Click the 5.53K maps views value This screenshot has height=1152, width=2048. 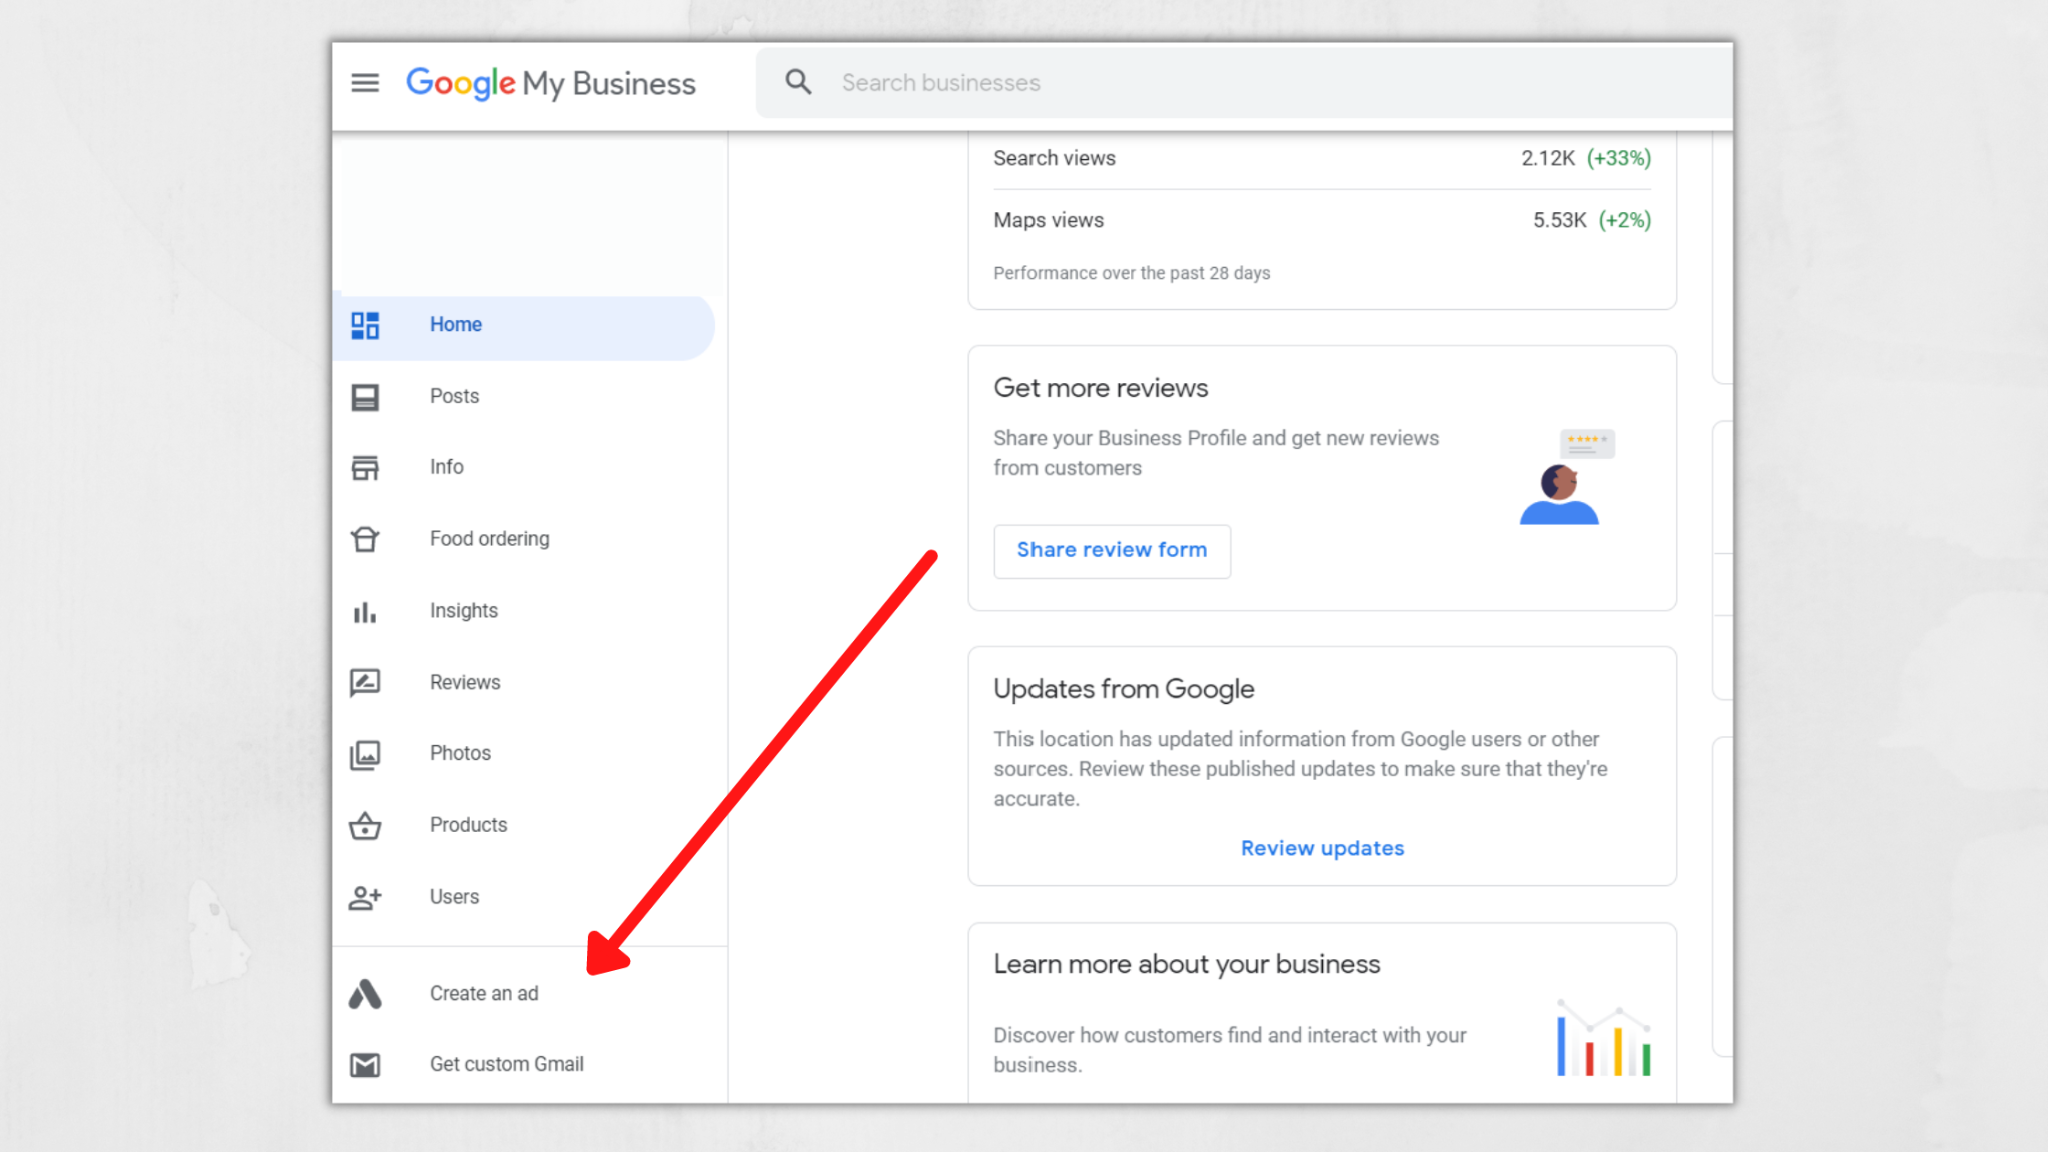coord(1560,220)
